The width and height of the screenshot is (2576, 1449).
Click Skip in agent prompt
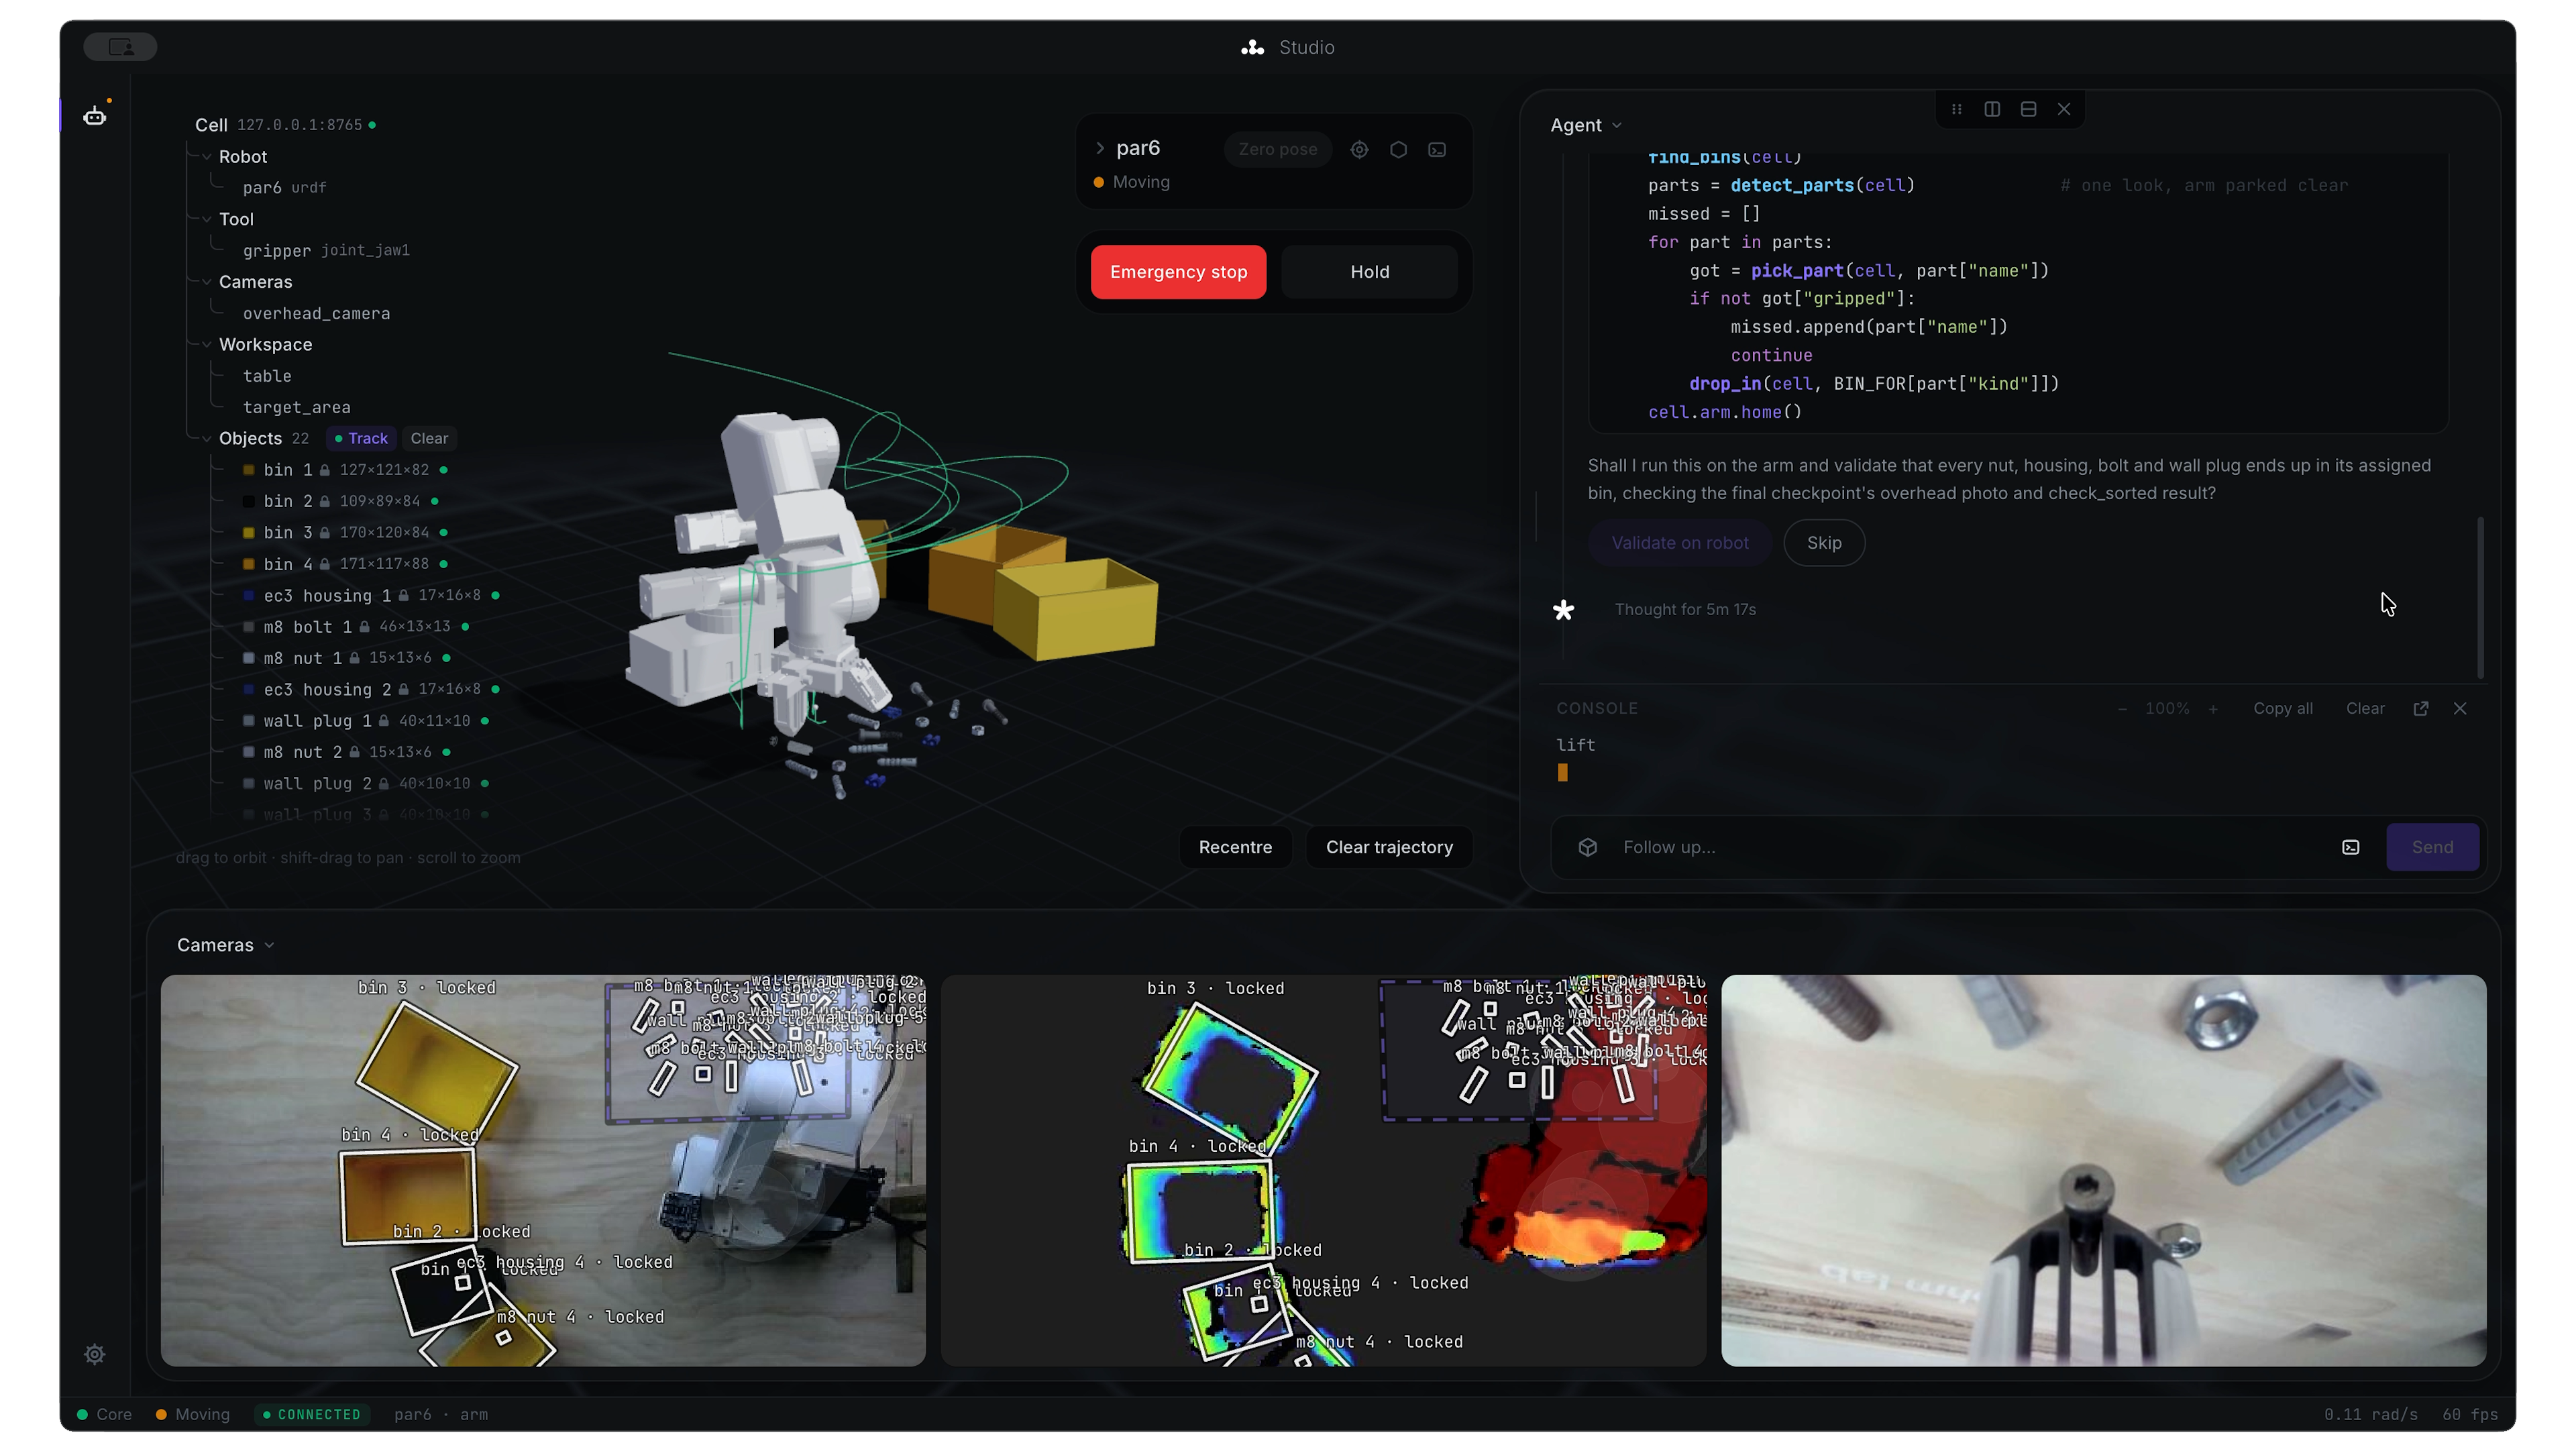point(1824,543)
